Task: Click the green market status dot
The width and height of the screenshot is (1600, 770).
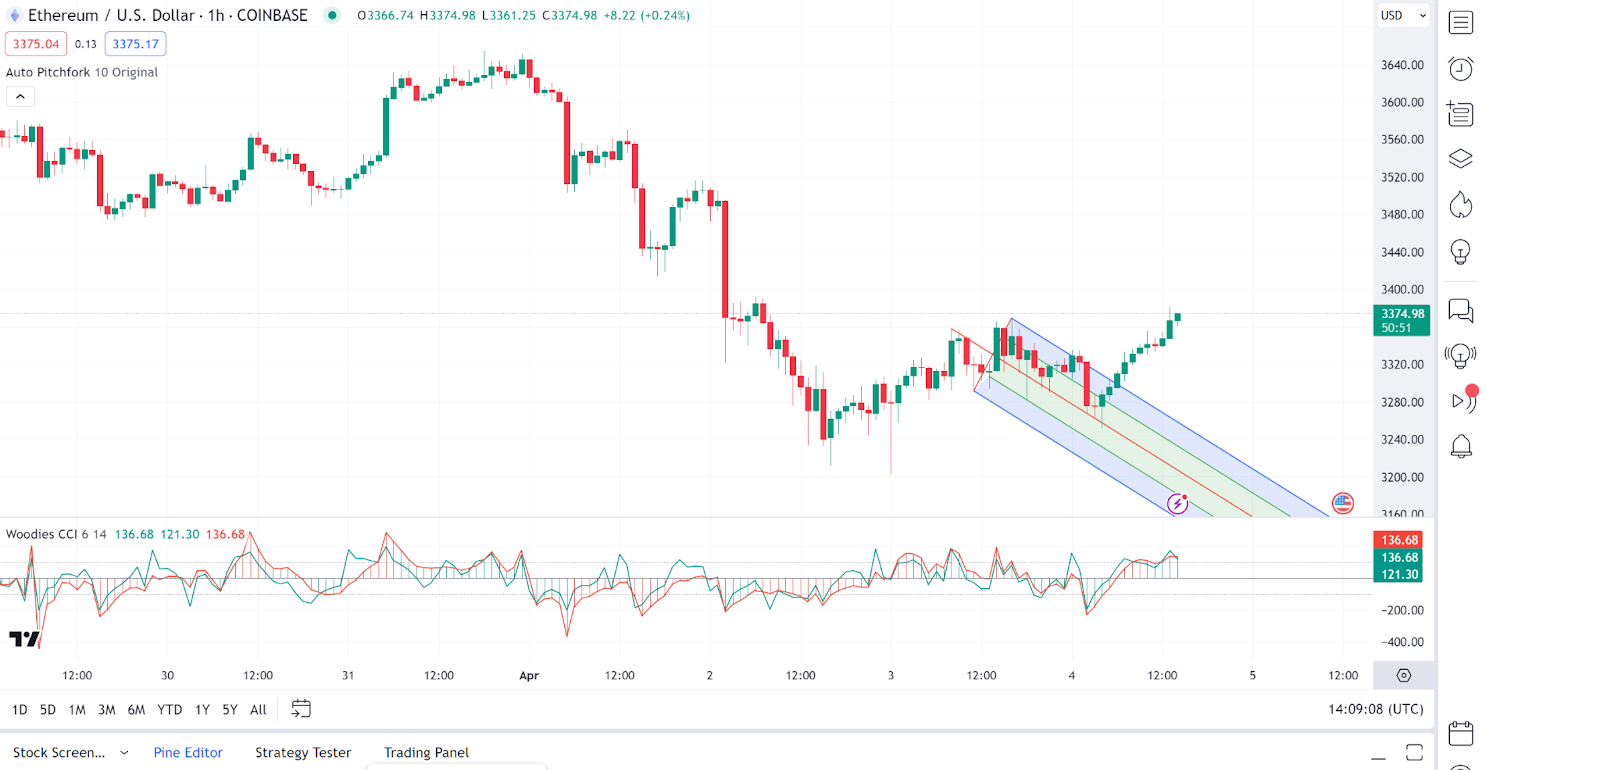Action: tap(332, 15)
